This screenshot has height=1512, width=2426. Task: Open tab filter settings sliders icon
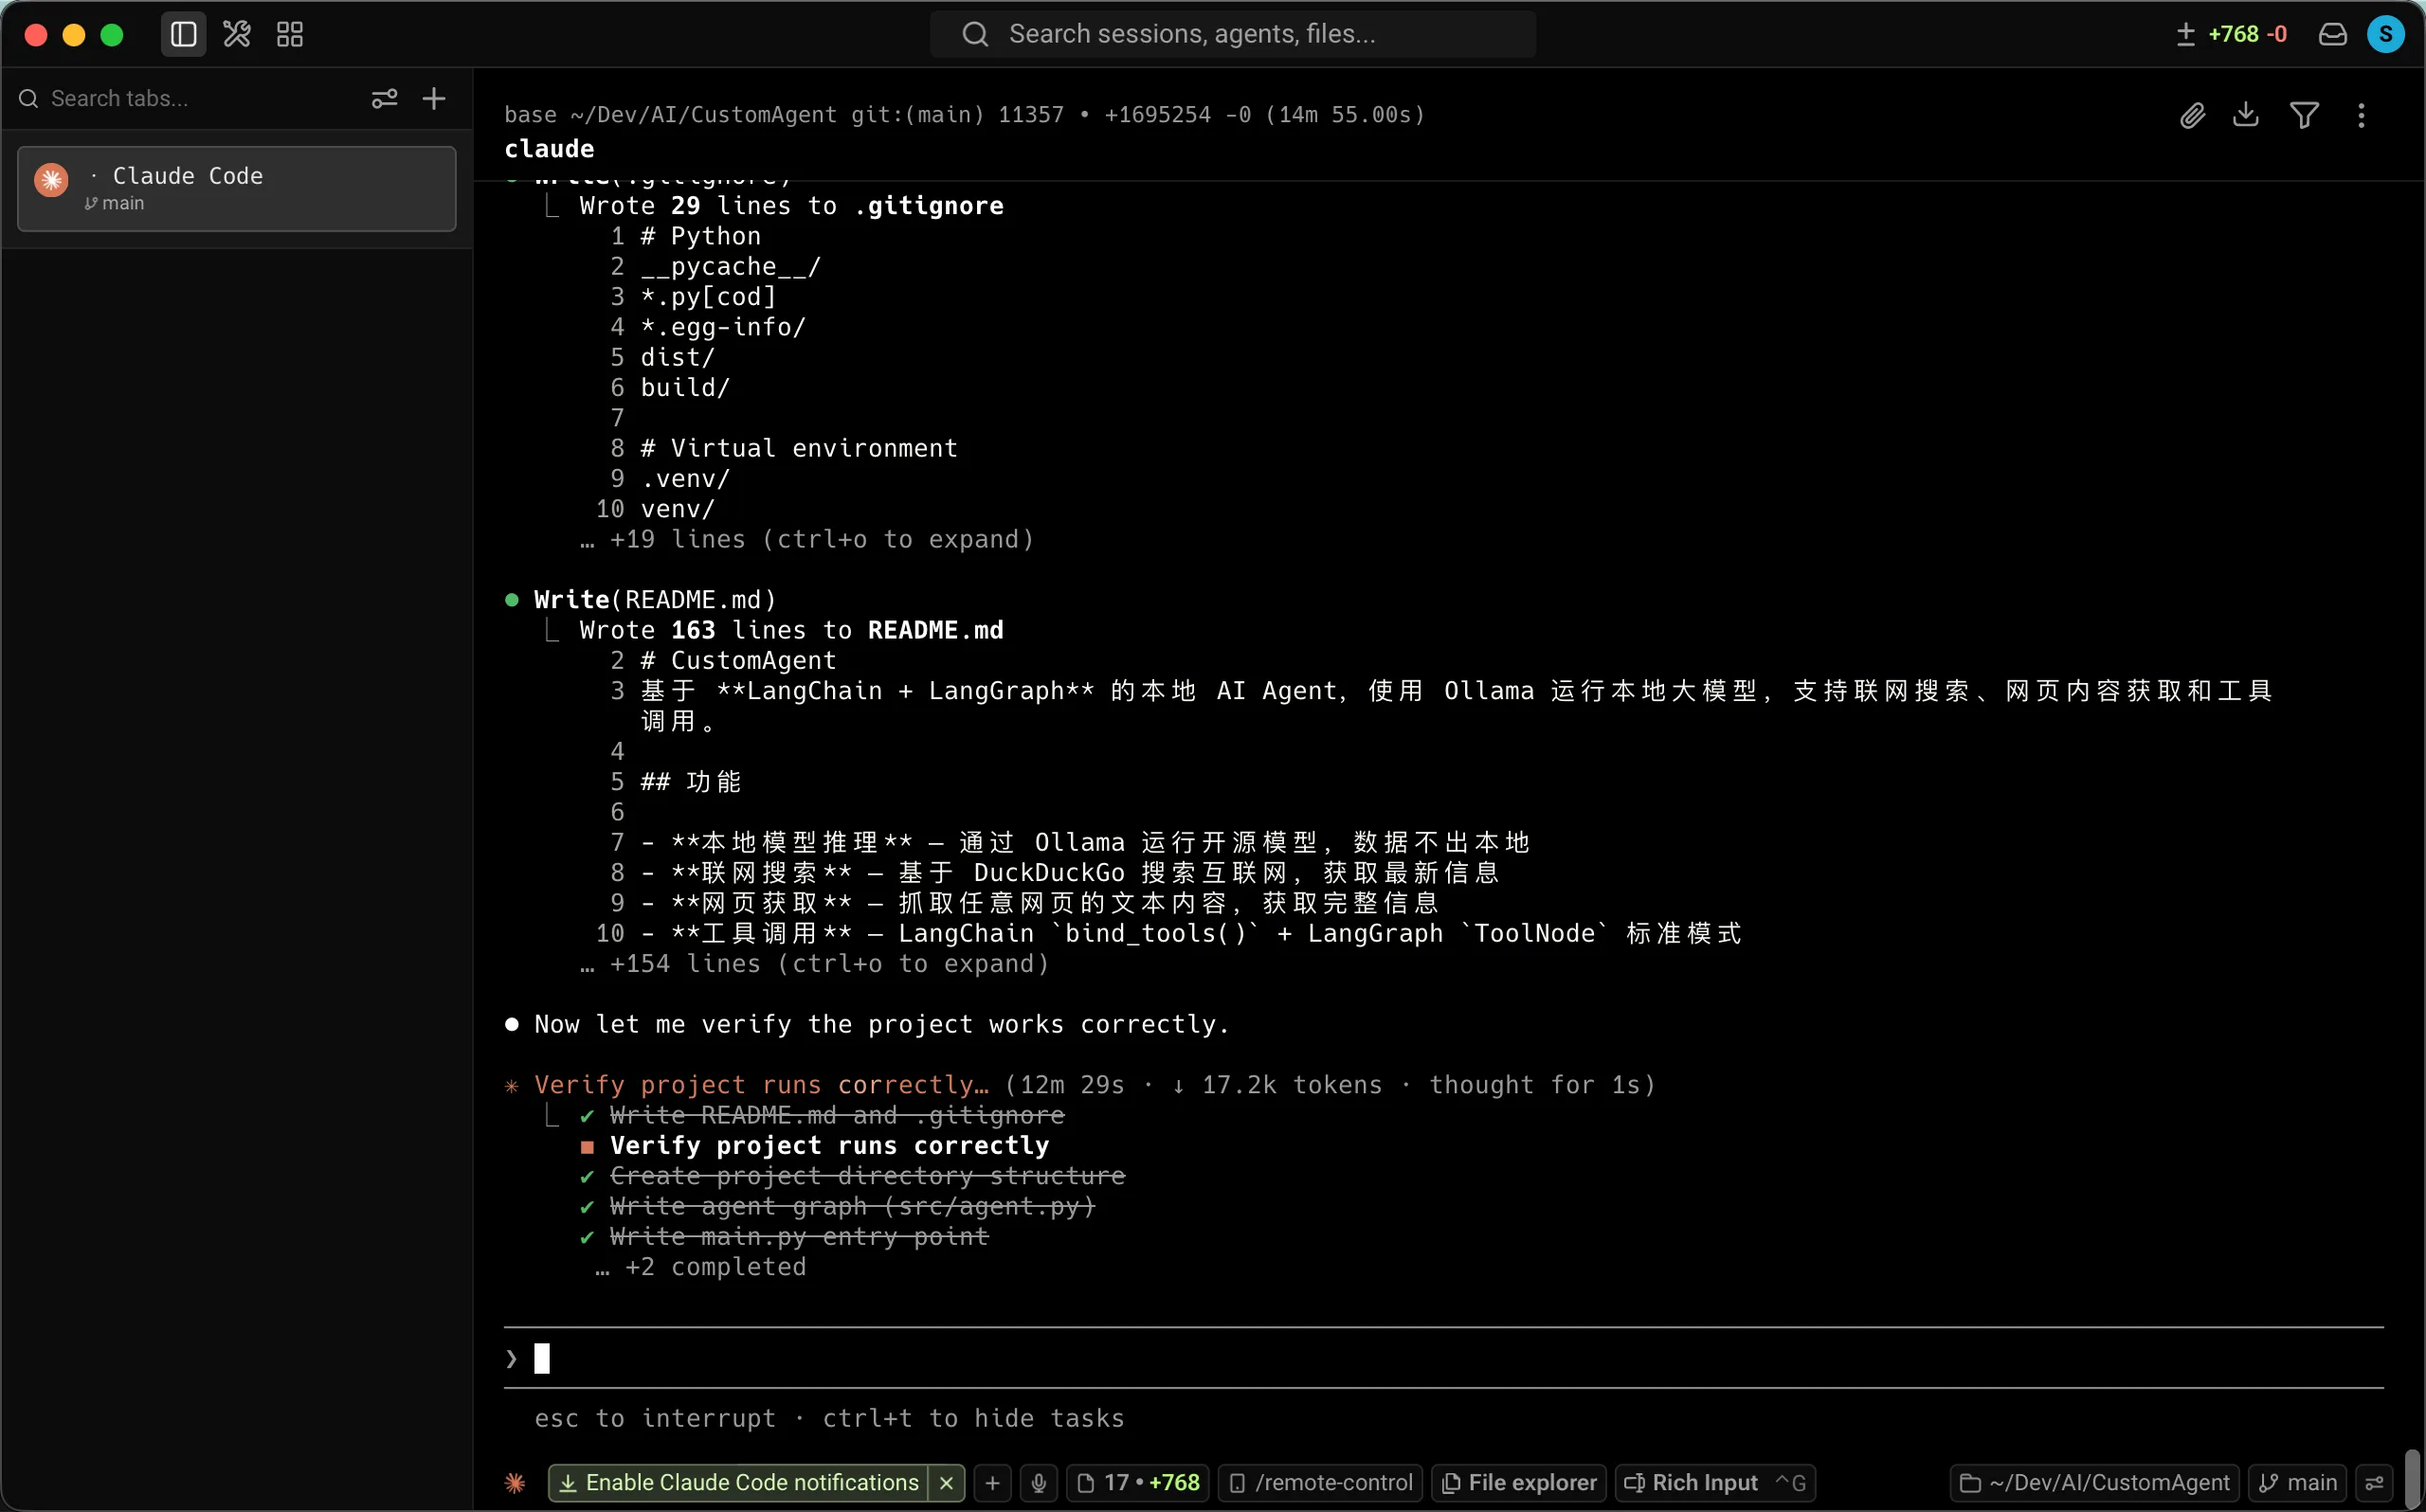(385, 98)
